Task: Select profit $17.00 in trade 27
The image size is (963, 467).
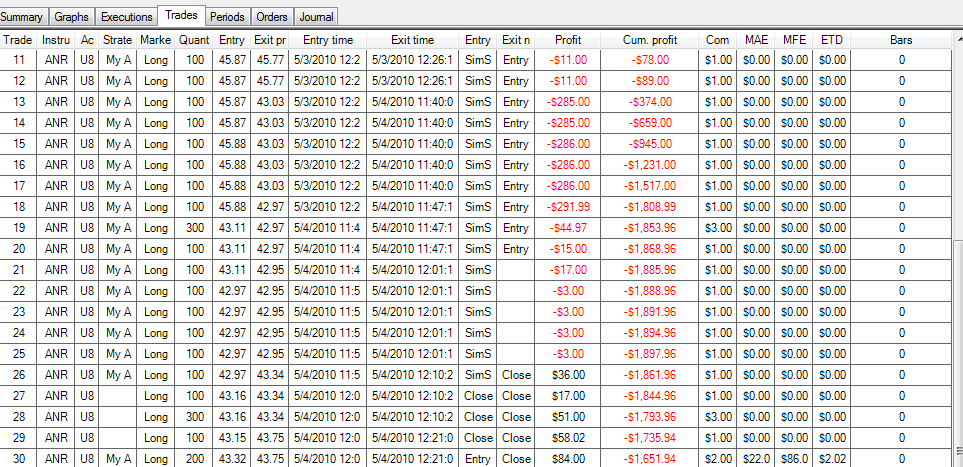Action: pyautogui.click(x=568, y=396)
